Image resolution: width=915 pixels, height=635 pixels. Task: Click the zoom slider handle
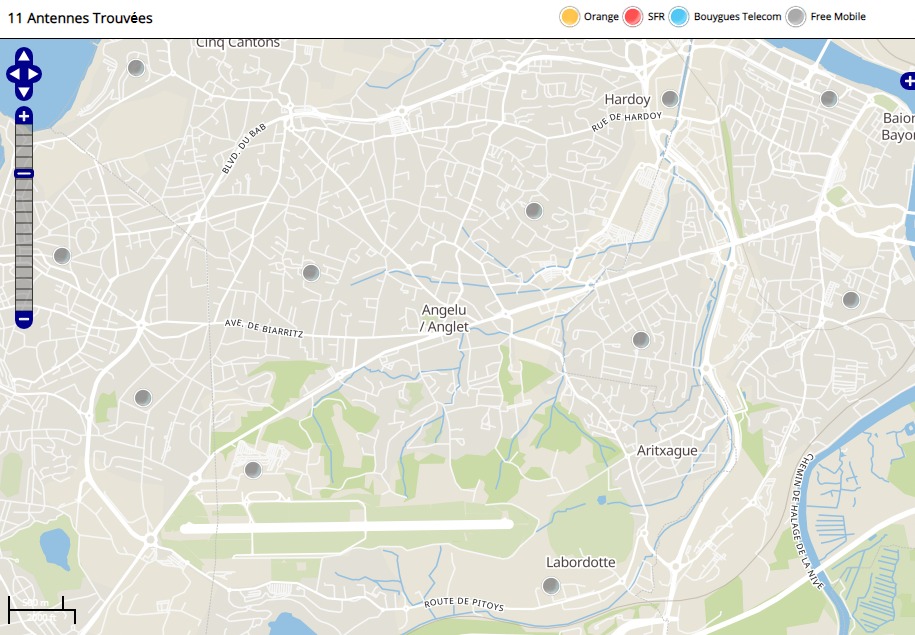(x=24, y=174)
